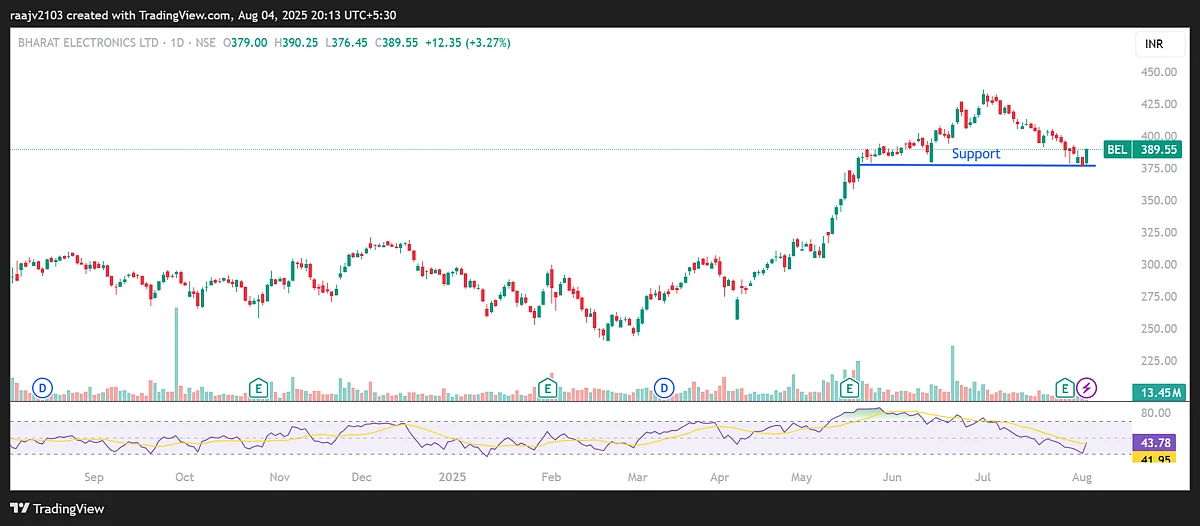
Task: Click the Apr label on time axis
Action: click(x=721, y=478)
